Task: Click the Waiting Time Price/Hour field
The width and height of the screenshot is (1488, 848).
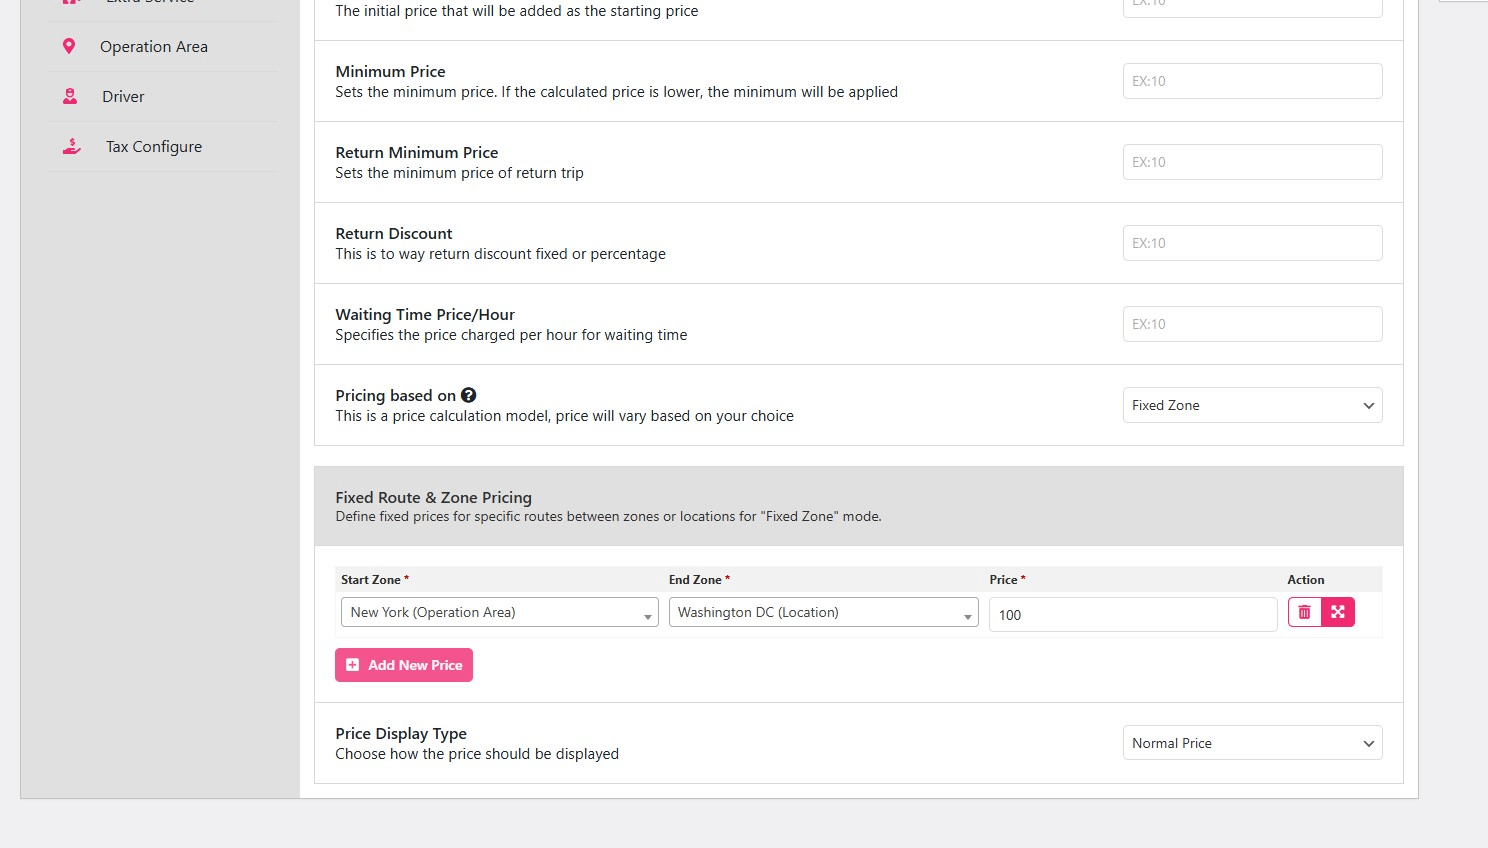Action: (1252, 324)
